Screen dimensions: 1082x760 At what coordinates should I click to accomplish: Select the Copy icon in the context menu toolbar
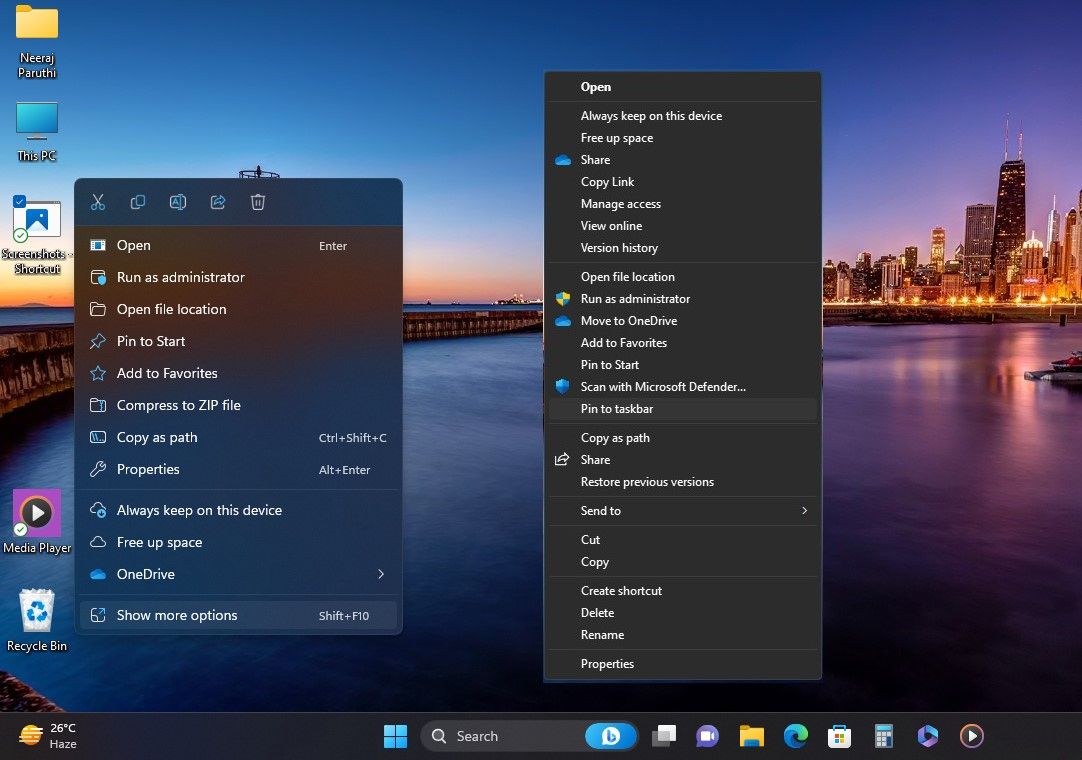[x=137, y=202]
